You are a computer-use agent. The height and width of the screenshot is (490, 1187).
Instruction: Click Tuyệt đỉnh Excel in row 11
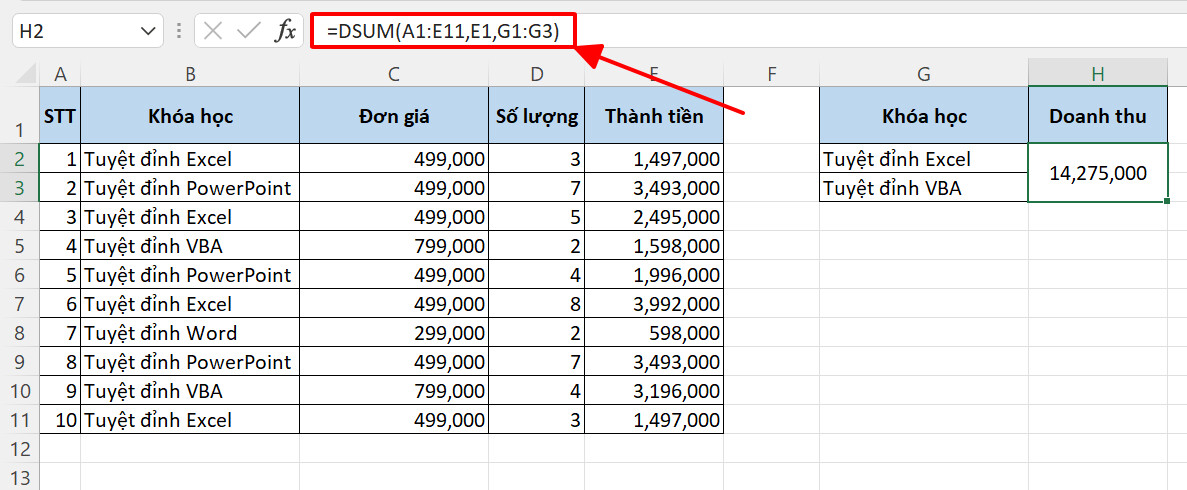click(x=190, y=420)
